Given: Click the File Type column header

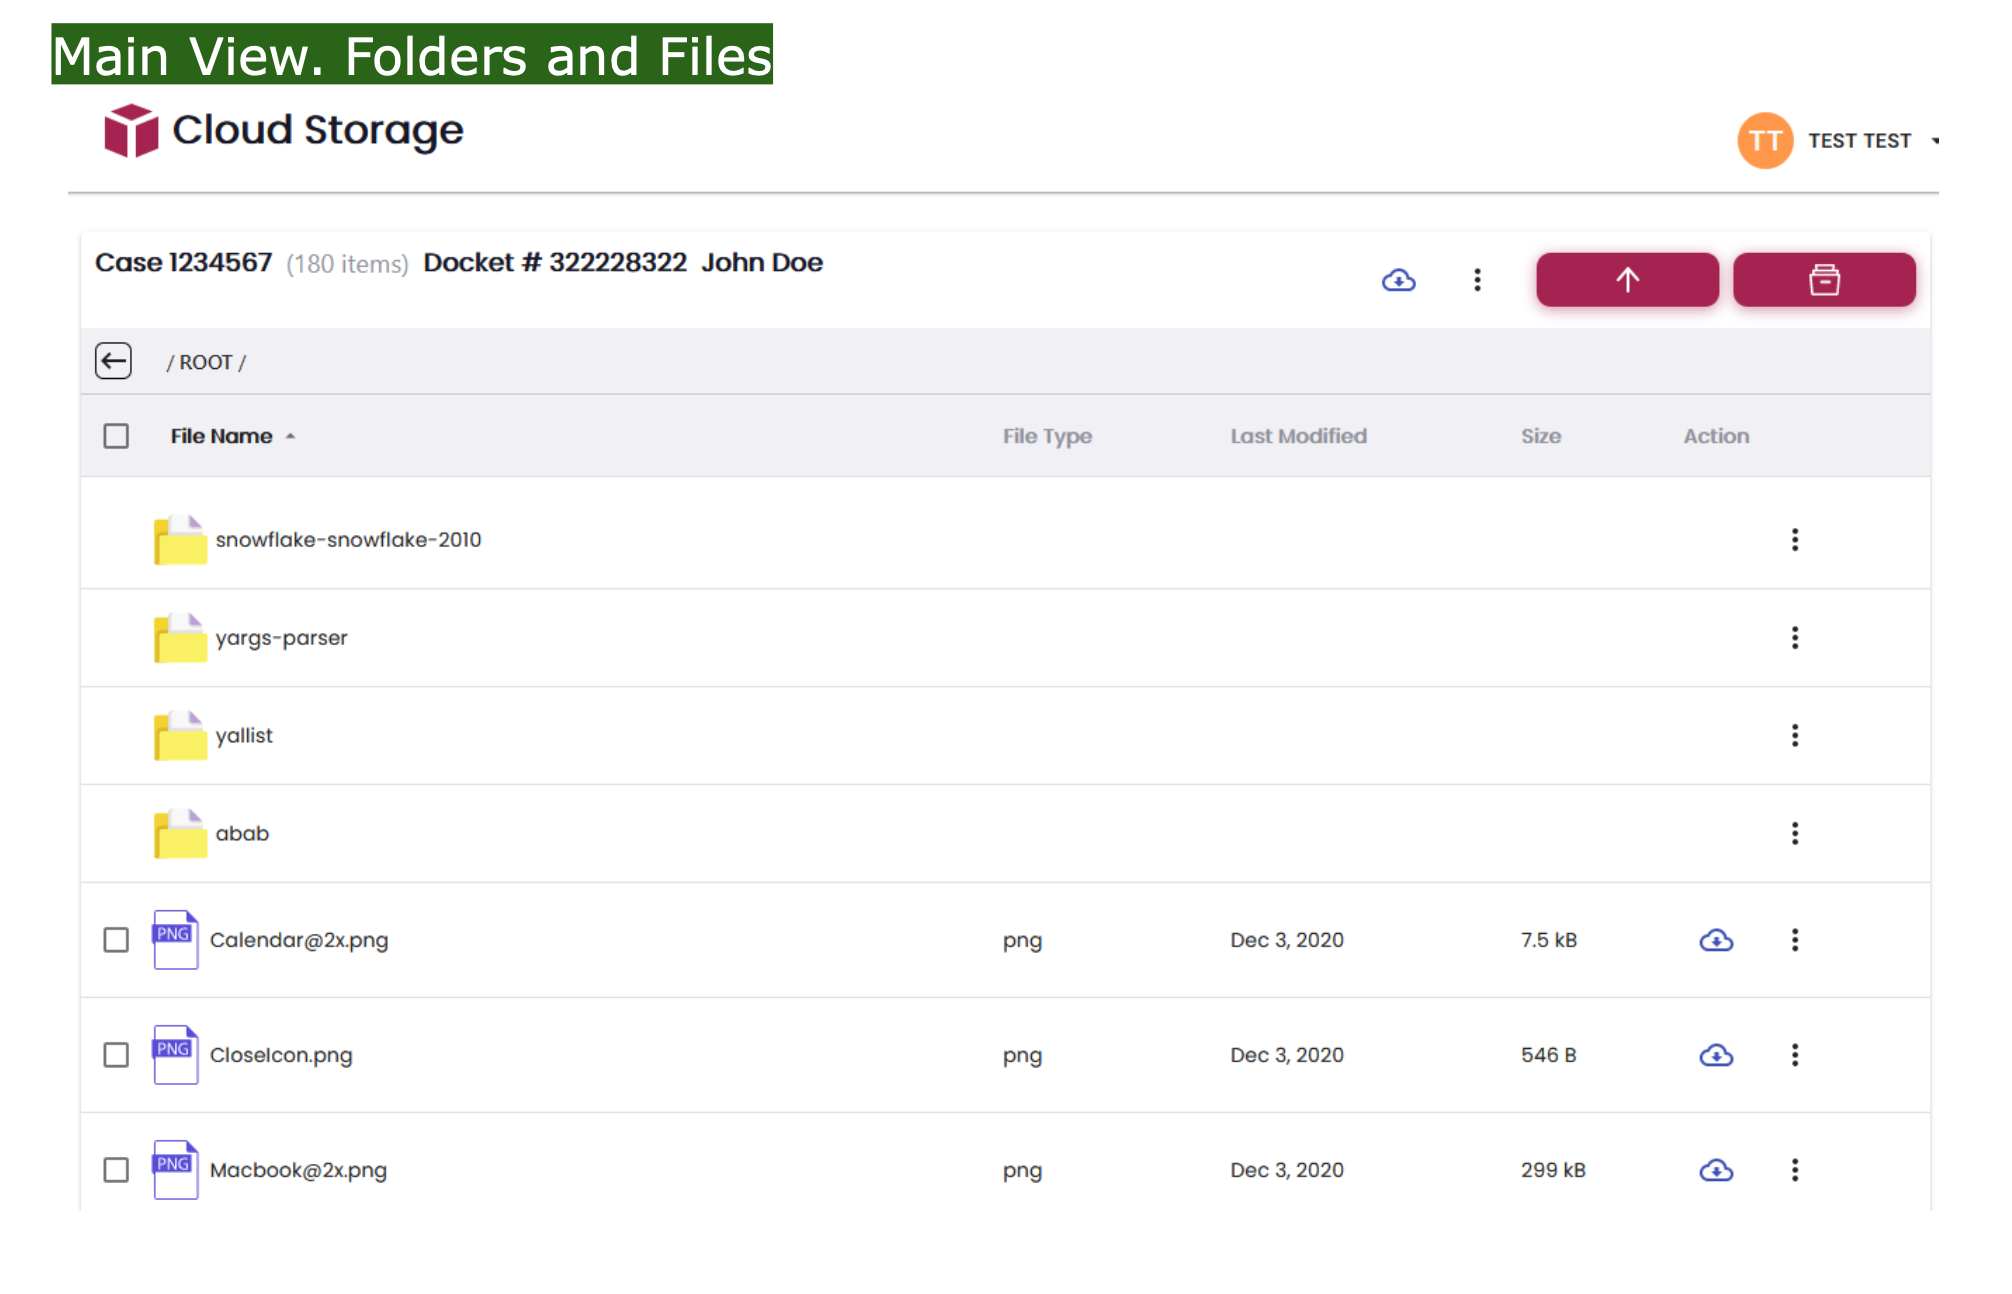Looking at the screenshot, I should coord(1047,436).
